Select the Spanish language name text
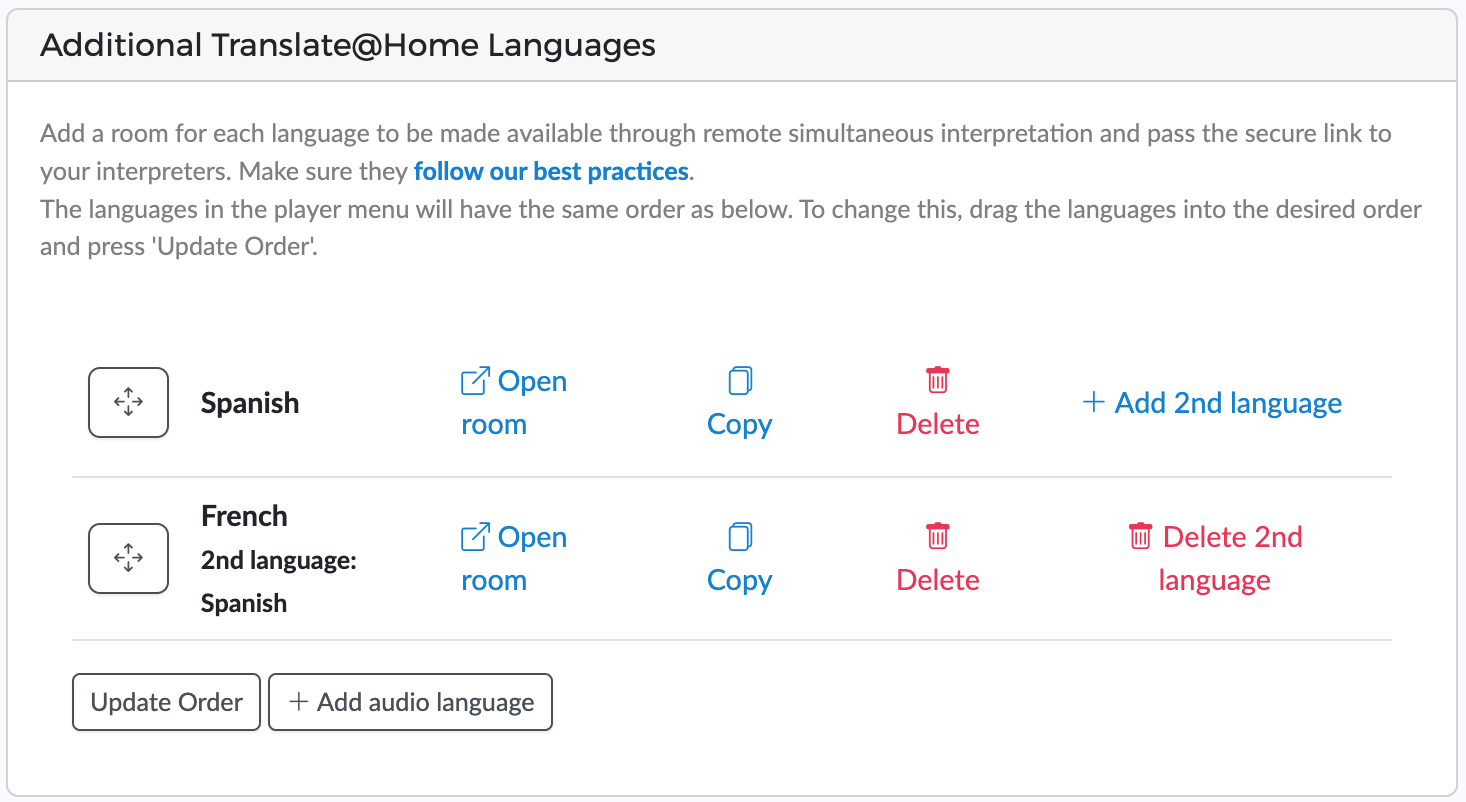The image size is (1466, 802). click(250, 403)
